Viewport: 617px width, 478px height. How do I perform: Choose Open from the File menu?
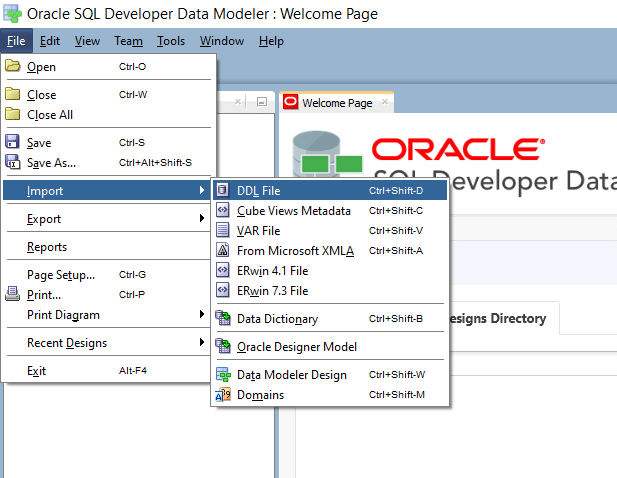pos(107,66)
